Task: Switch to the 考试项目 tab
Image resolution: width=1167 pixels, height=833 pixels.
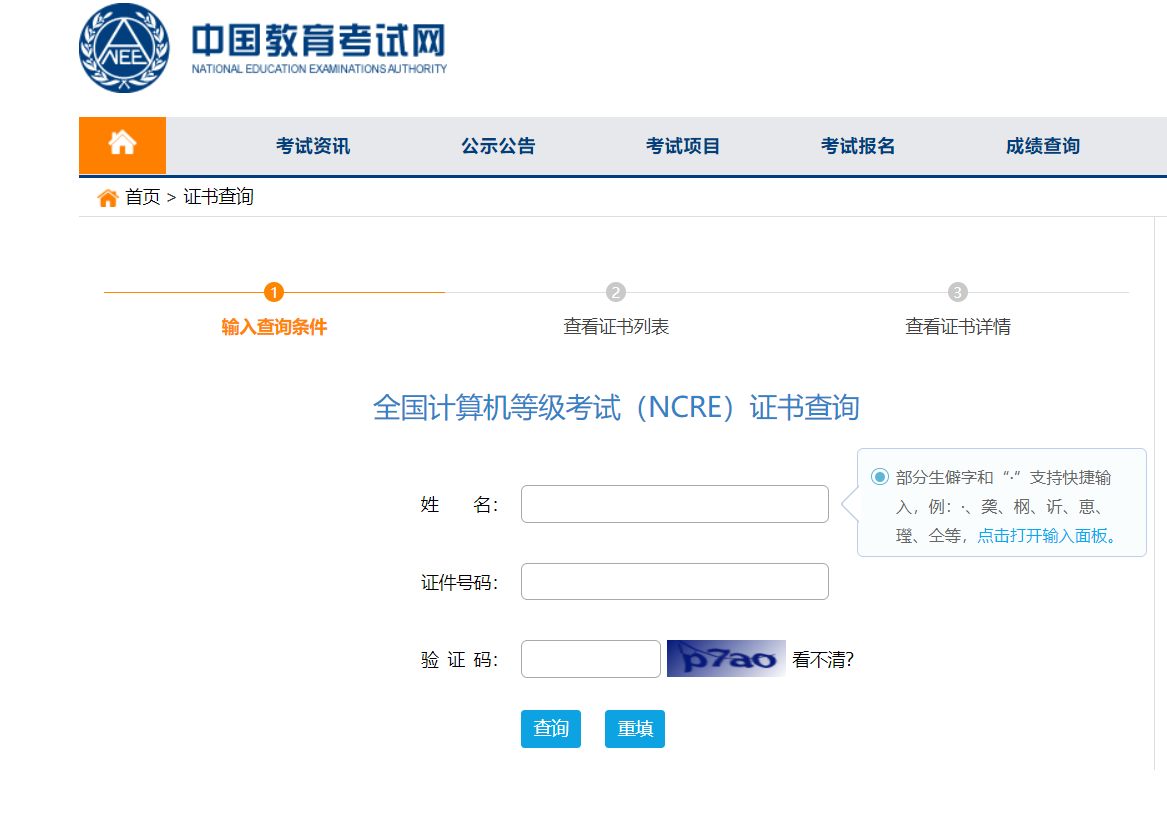Action: [x=682, y=145]
